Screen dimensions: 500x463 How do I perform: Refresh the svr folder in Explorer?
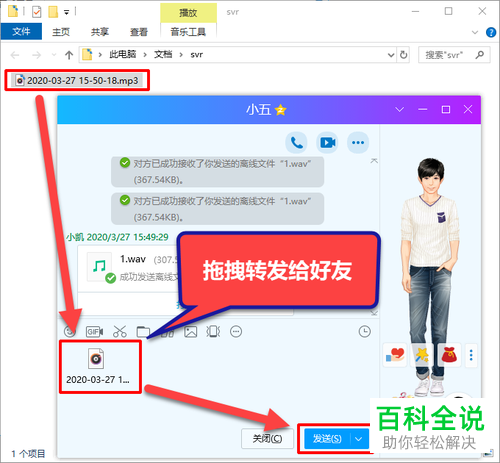(x=404, y=55)
